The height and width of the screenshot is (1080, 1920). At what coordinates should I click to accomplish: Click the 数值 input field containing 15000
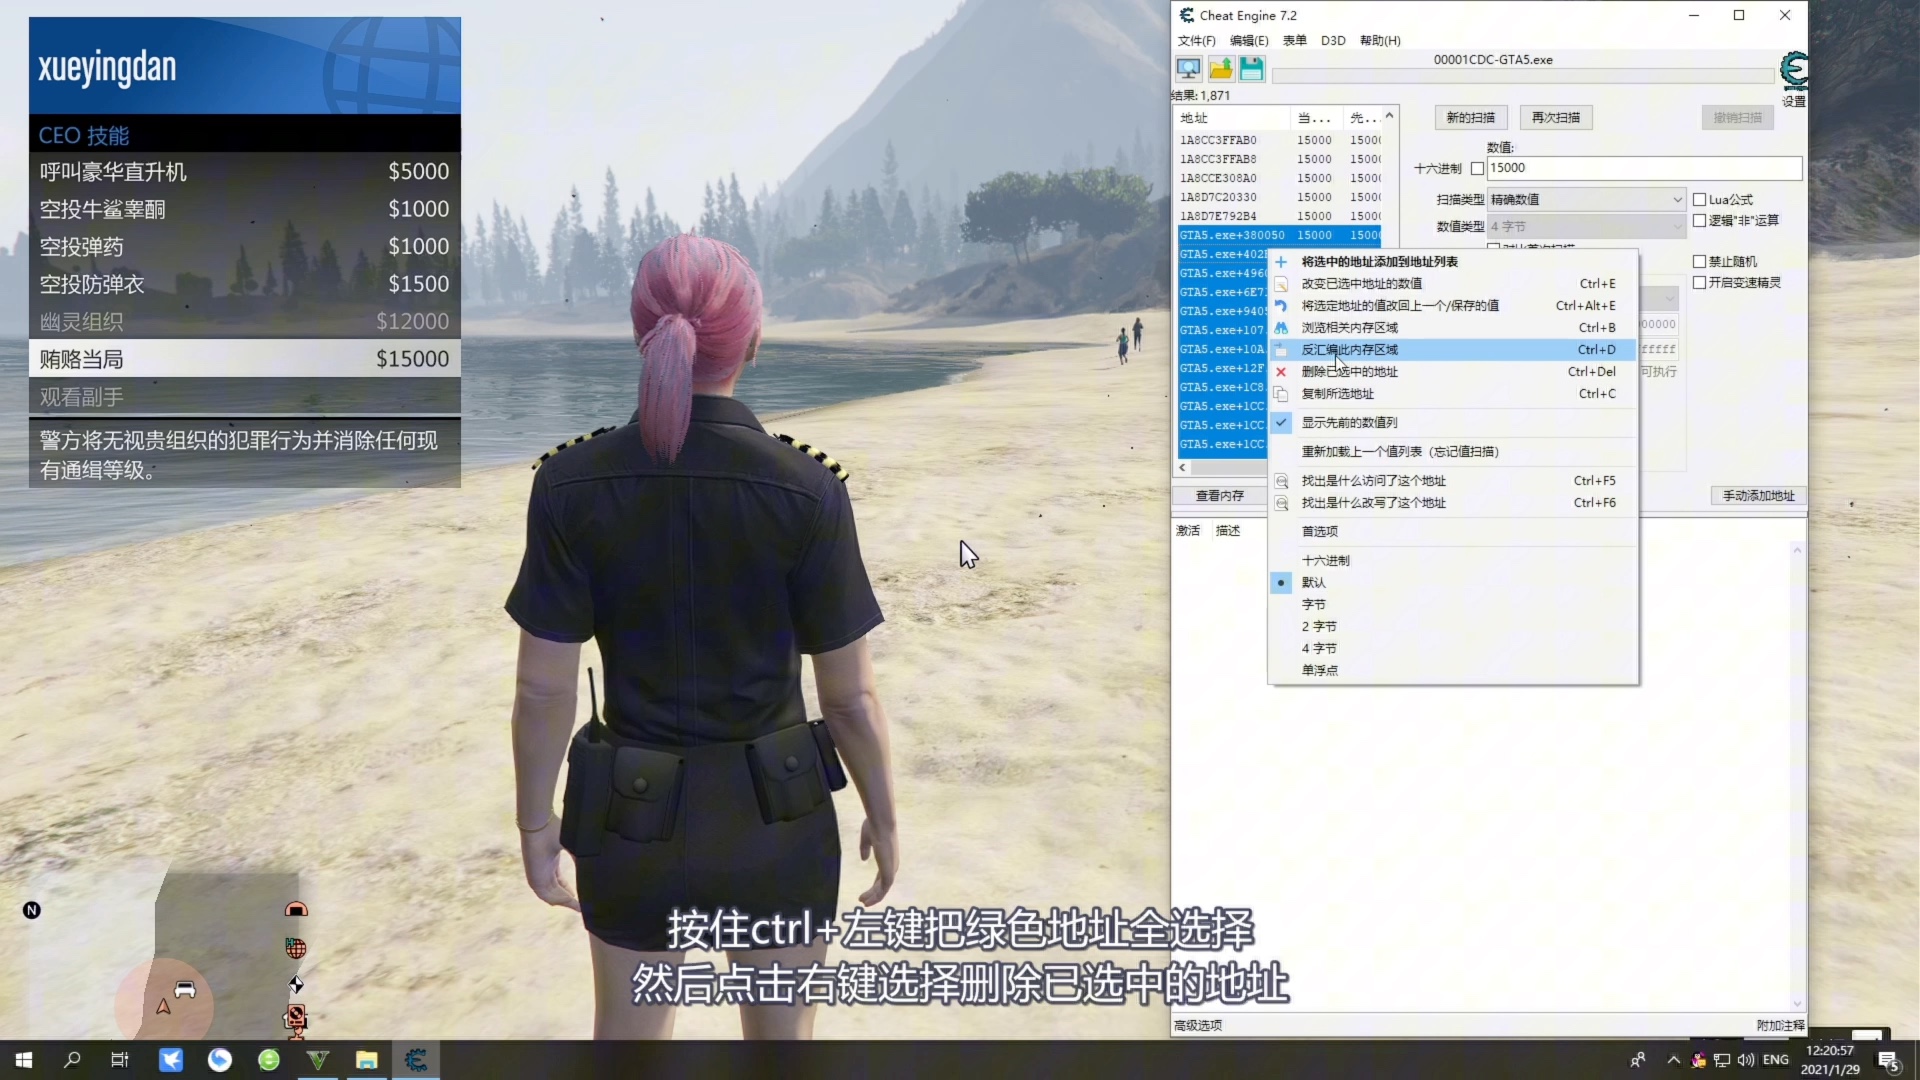1644,169
